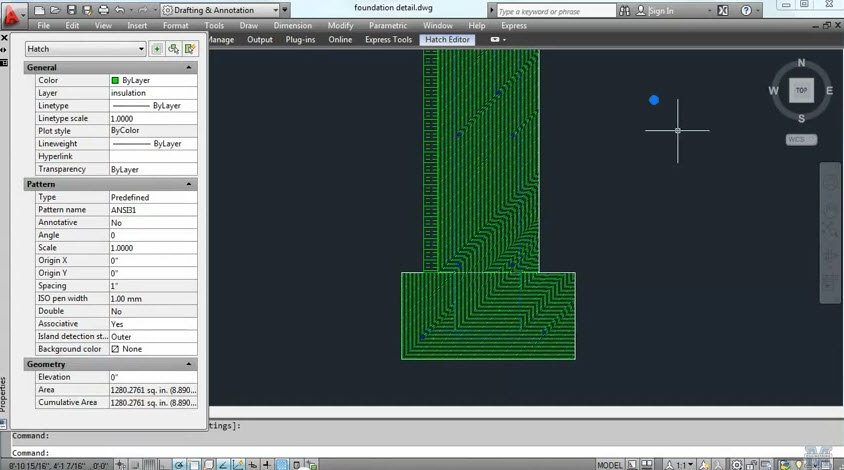Screen dimensions: 844x470
Task: Switch to the Hatch Editor ribbon tab
Action: 447,39
